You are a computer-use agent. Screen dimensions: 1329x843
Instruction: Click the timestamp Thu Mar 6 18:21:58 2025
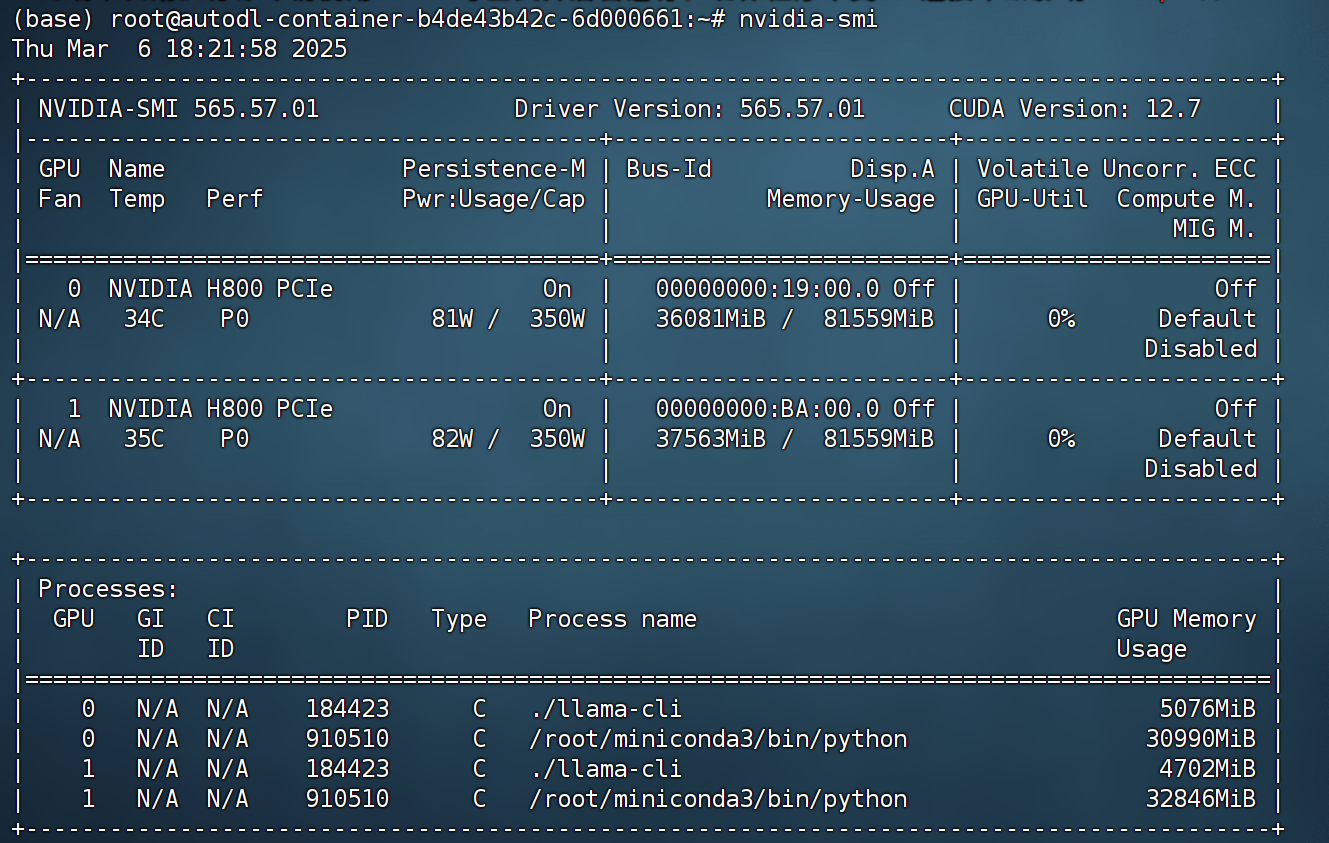click(179, 49)
